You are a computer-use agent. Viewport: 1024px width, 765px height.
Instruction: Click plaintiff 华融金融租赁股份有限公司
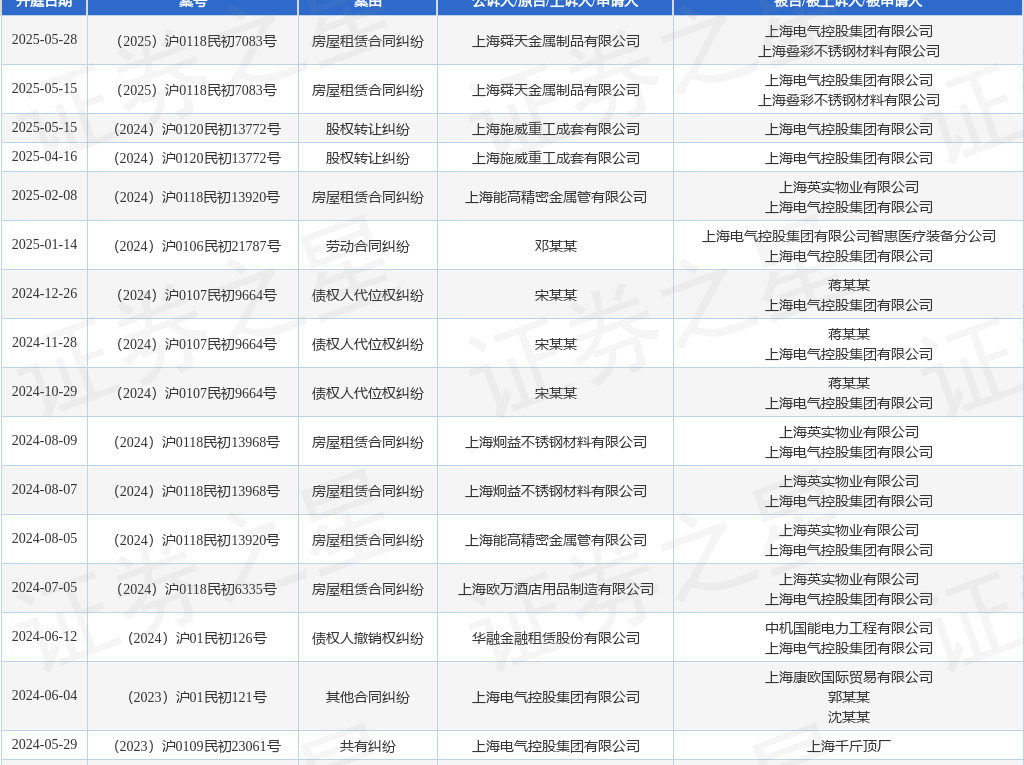(556, 638)
